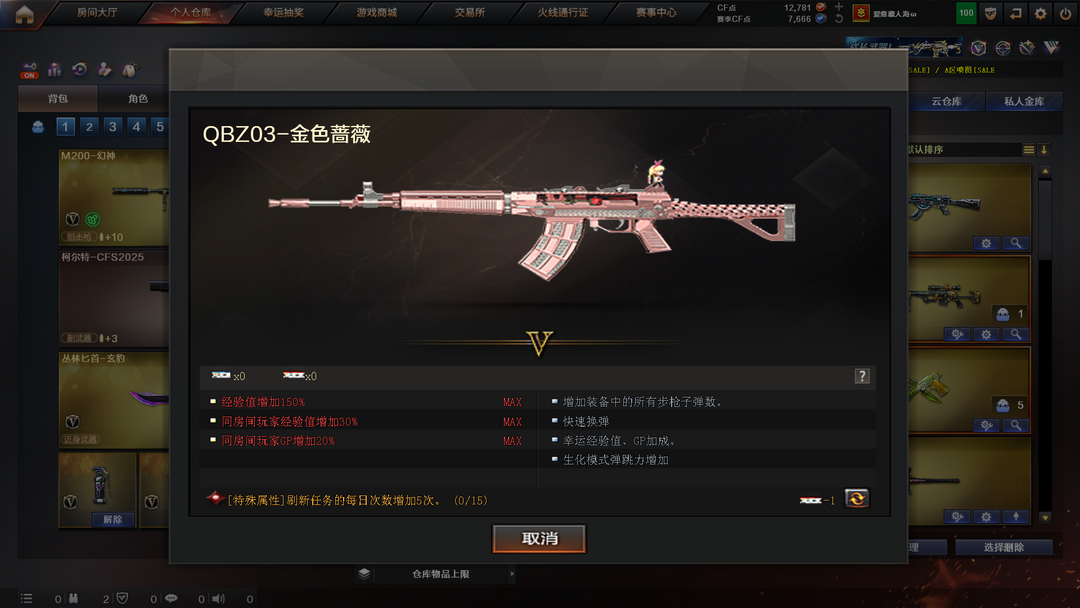Screen dimensions: 1080x608
Task: Click the ranking podium icon above backpack
Action: point(54,70)
